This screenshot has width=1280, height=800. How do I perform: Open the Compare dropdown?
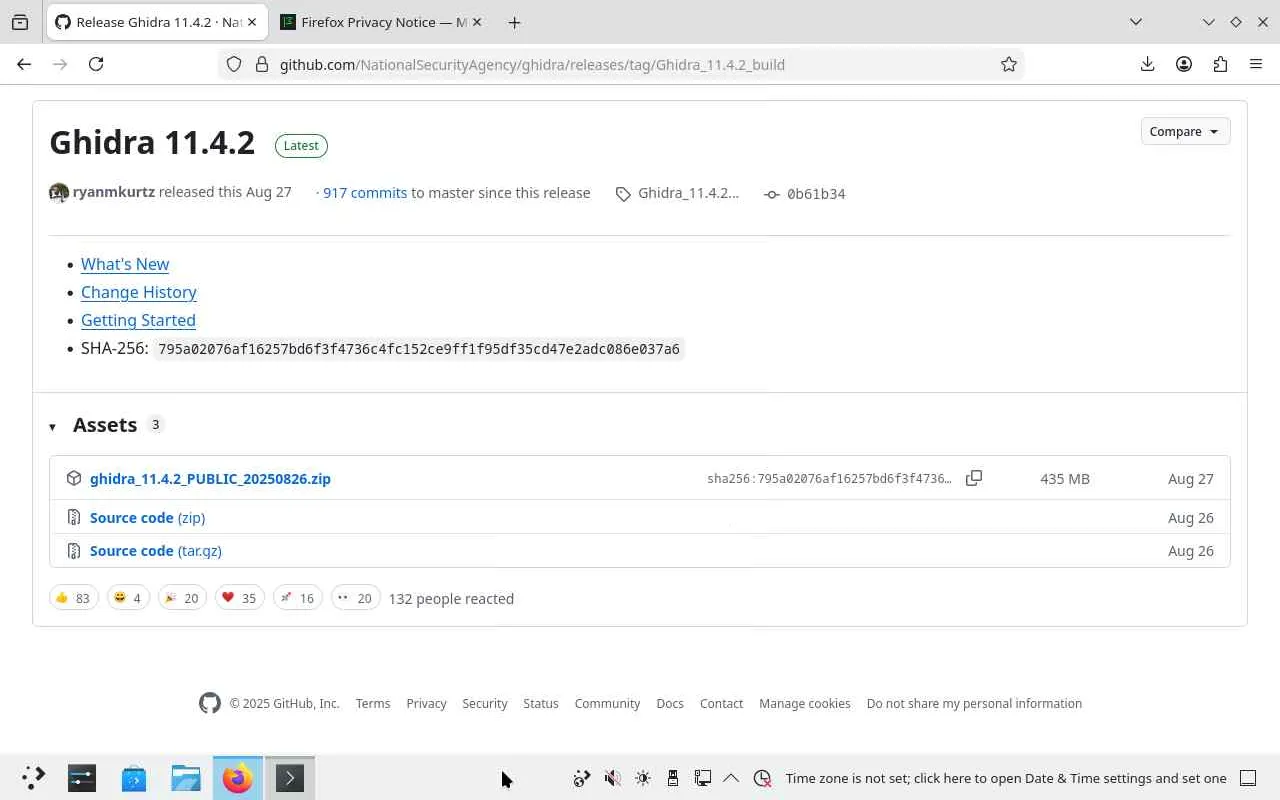click(1185, 131)
